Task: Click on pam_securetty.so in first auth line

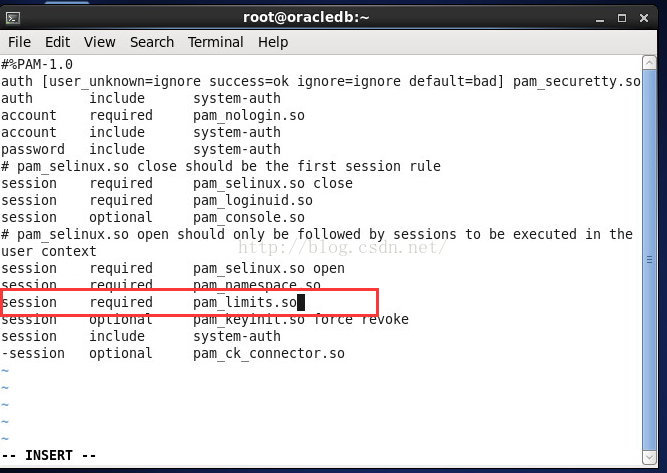Action: [x=576, y=81]
